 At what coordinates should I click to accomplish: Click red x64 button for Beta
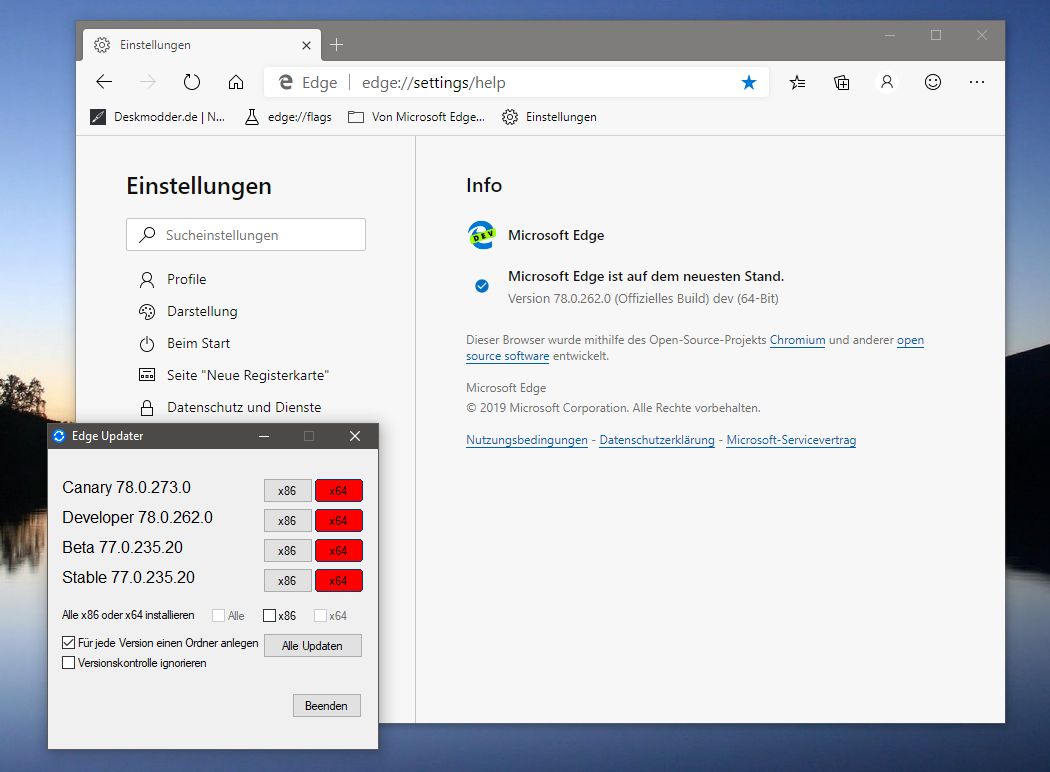click(338, 550)
